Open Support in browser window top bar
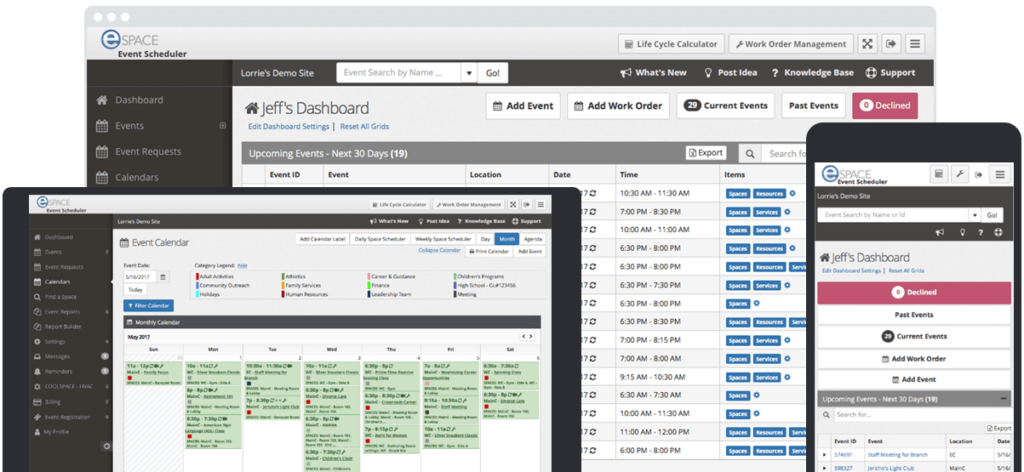1024x472 pixels. pos(890,72)
